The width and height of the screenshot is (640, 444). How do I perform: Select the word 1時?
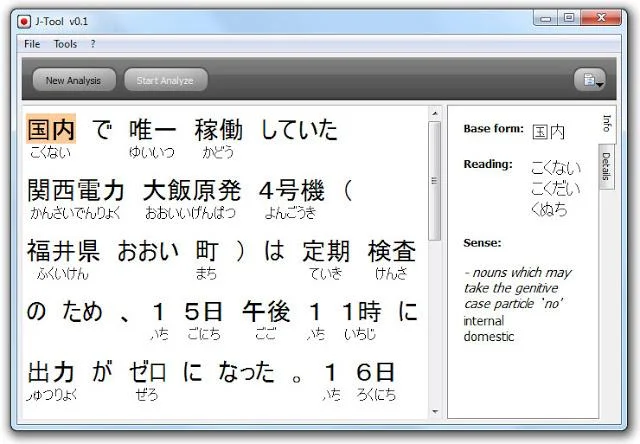(362, 311)
